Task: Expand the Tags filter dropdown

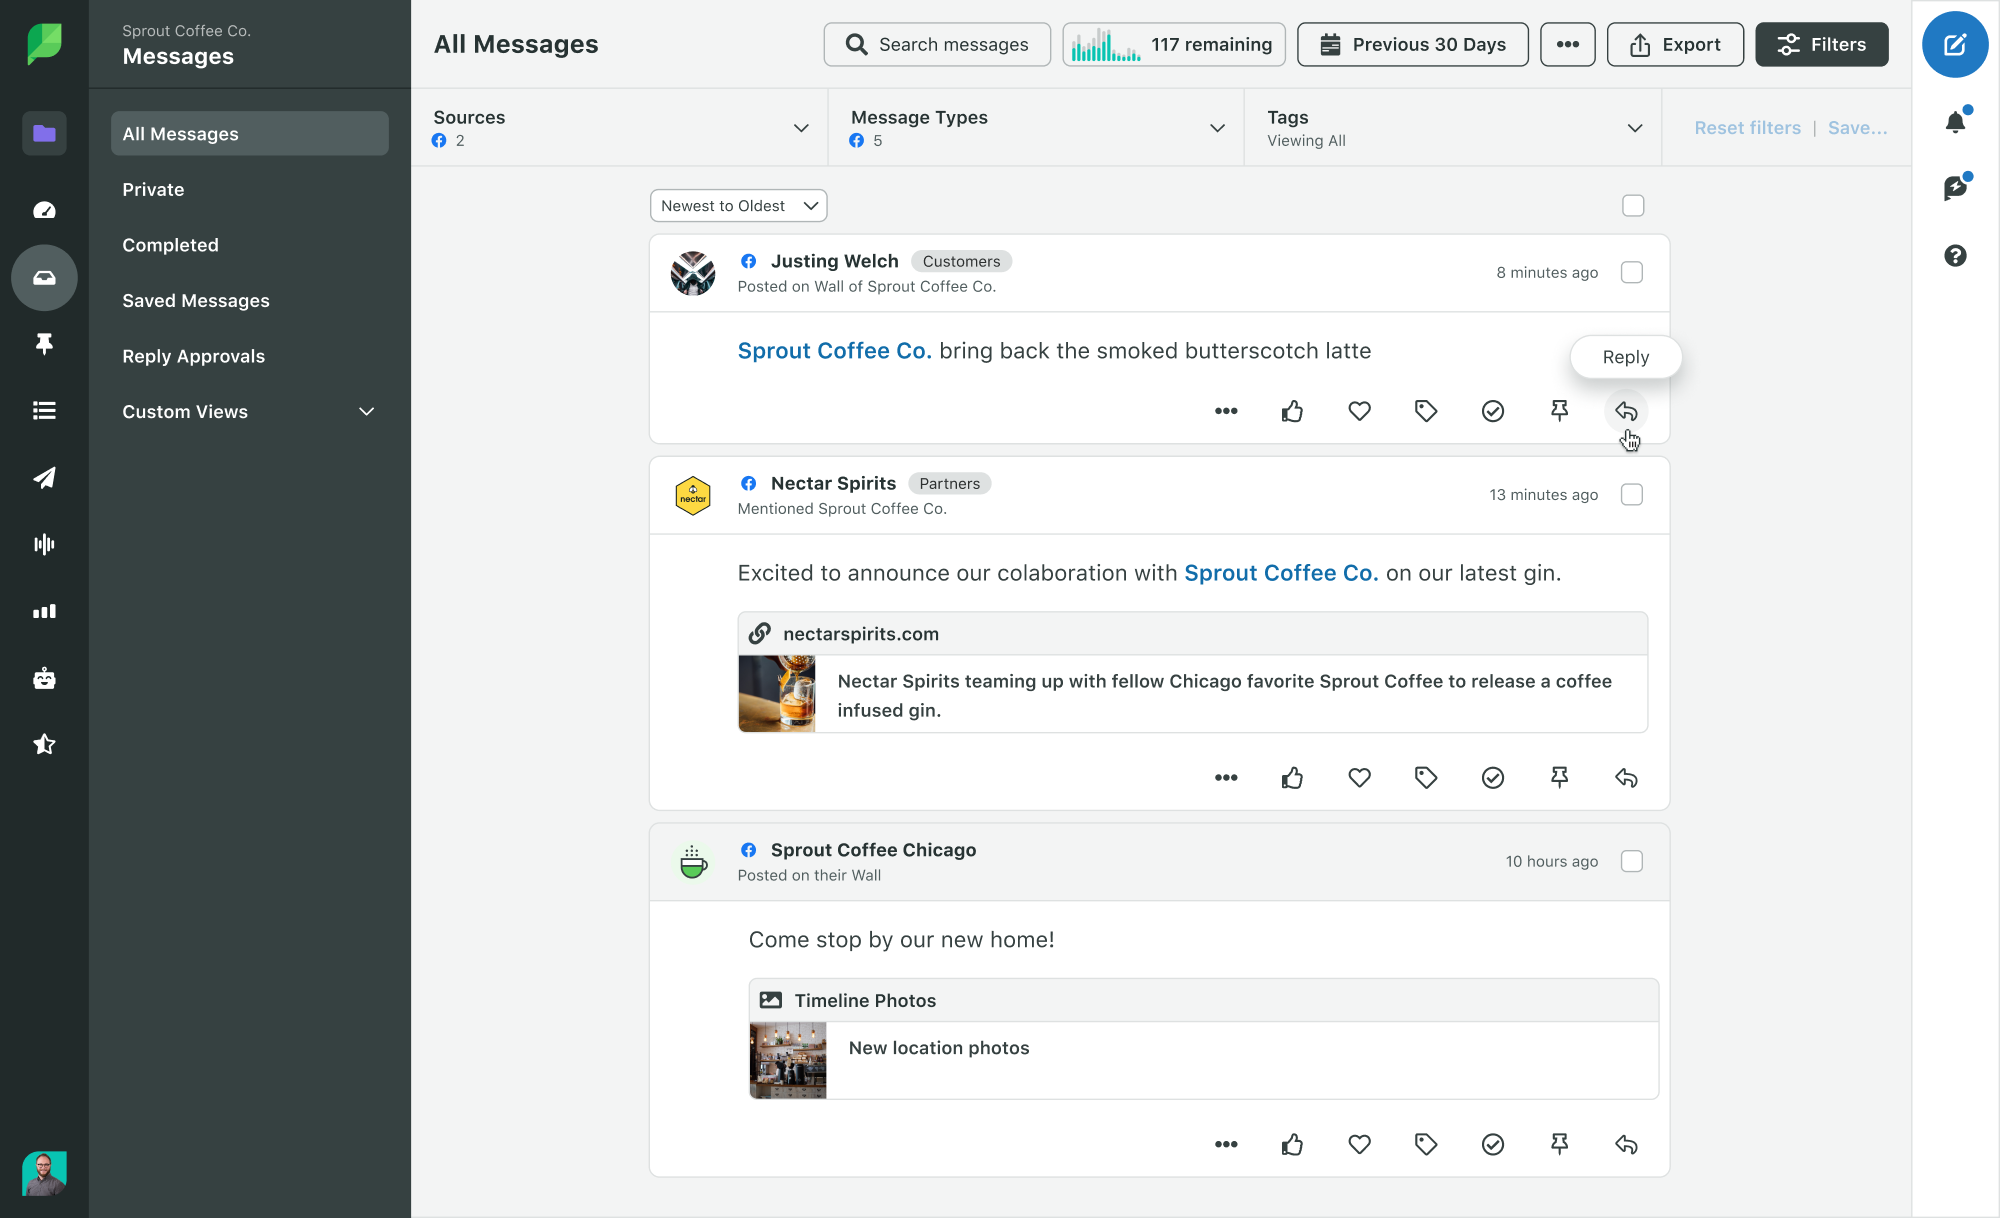Action: tap(1637, 127)
